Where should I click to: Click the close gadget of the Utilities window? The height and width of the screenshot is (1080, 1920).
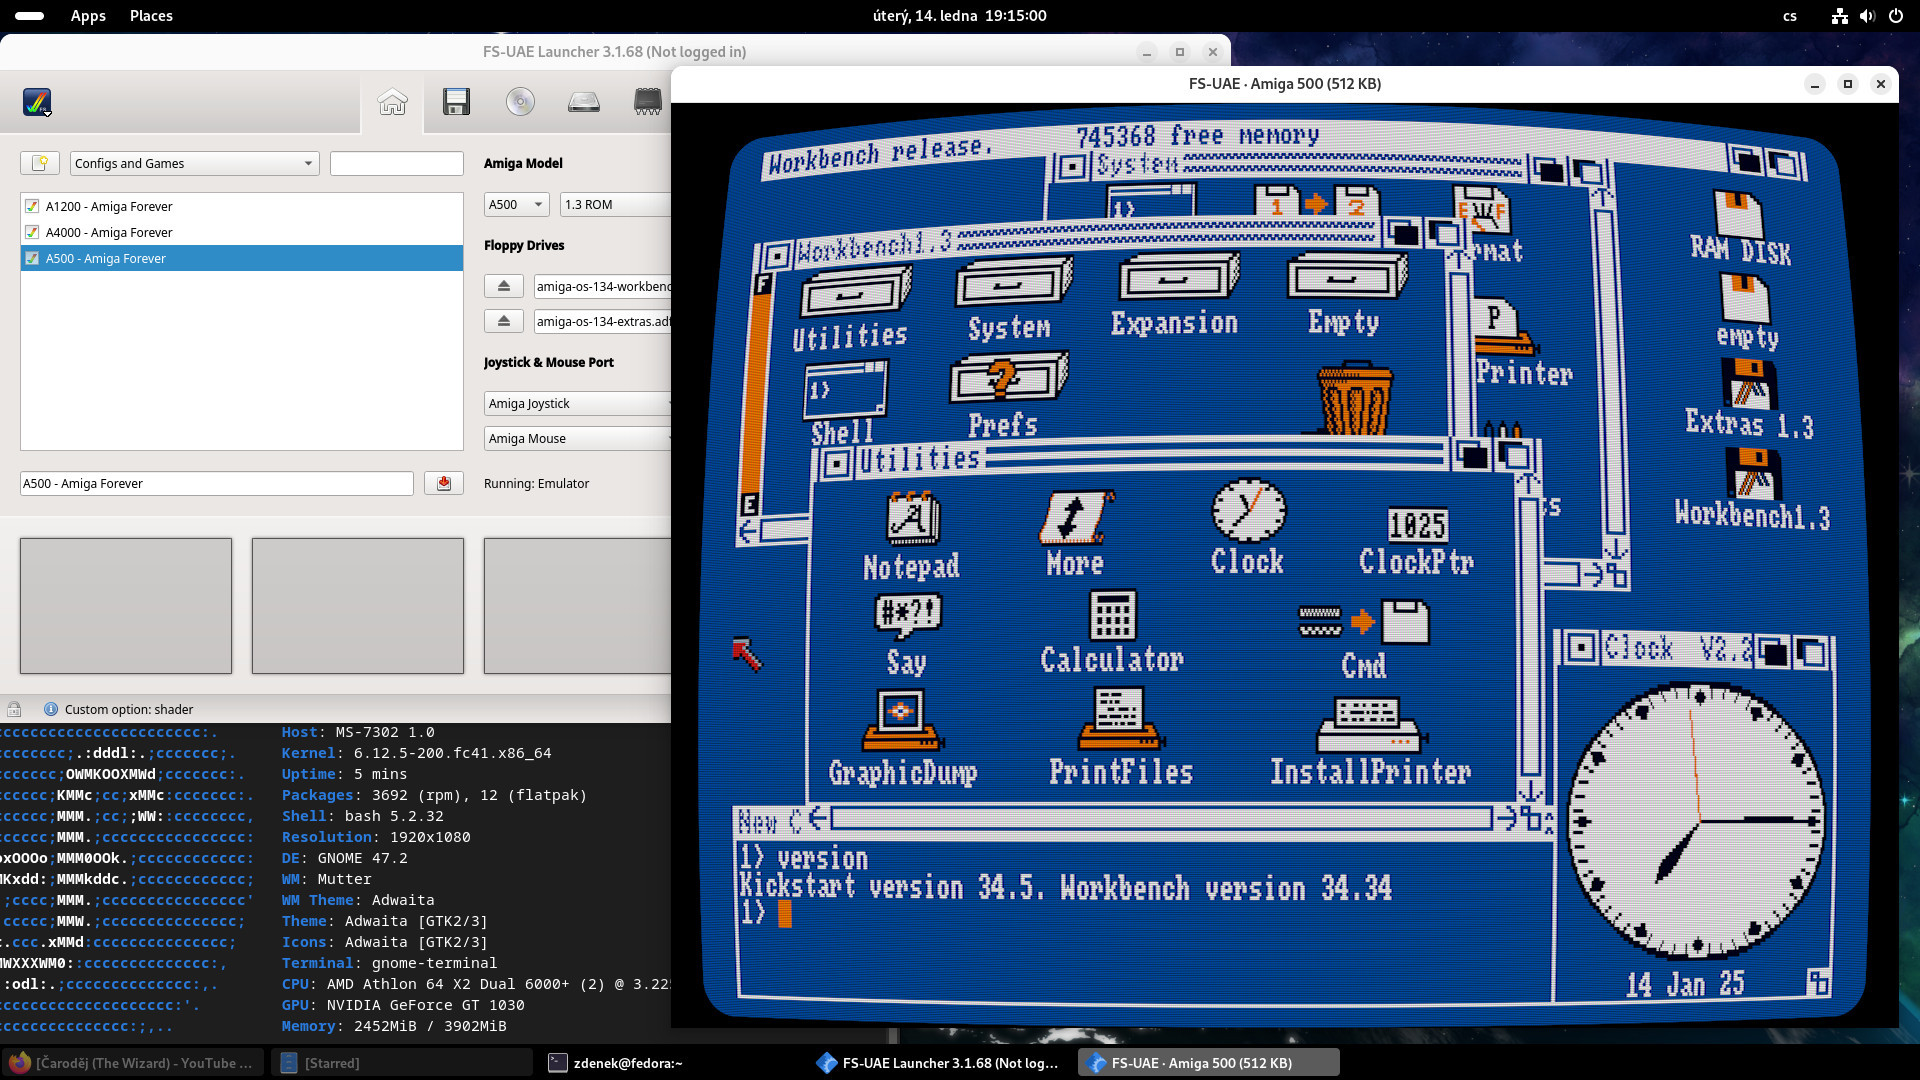836,463
